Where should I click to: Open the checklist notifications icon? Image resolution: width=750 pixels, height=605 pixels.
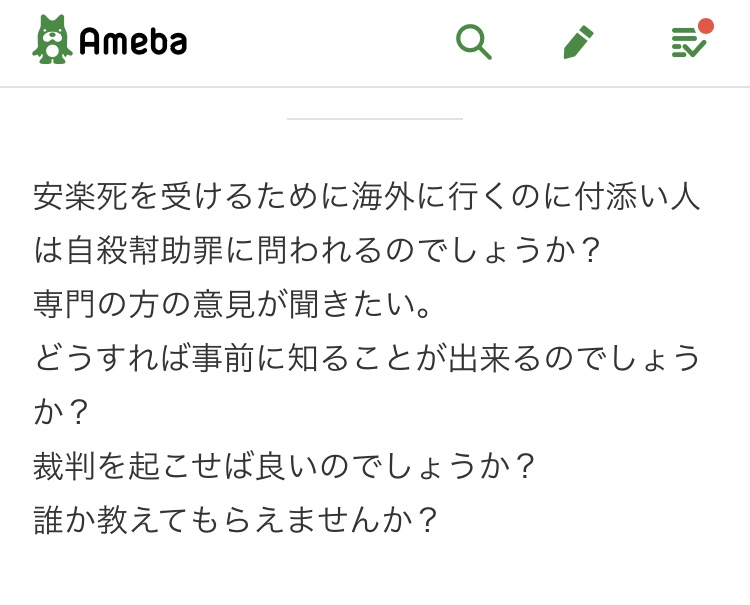(687, 43)
